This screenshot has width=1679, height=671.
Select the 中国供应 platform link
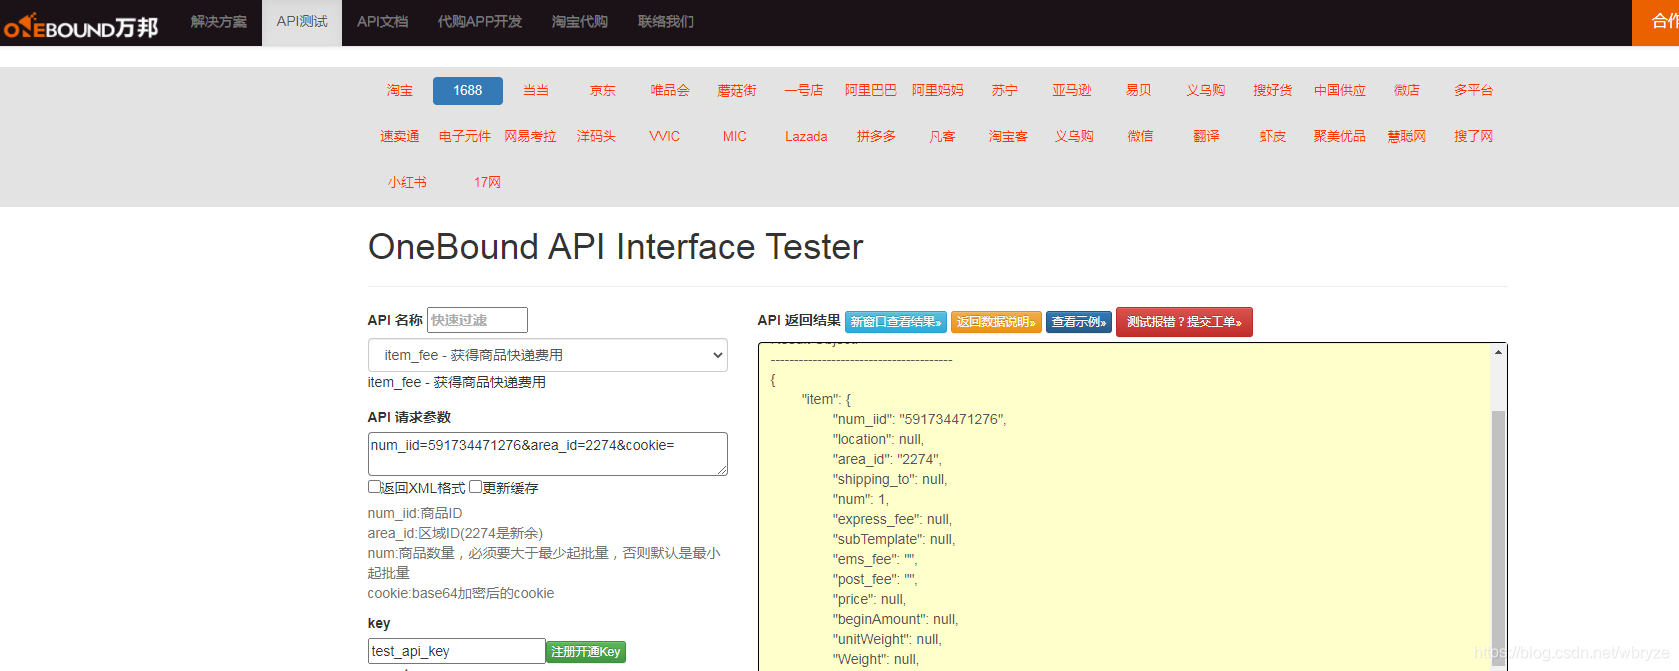coord(1340,90)
